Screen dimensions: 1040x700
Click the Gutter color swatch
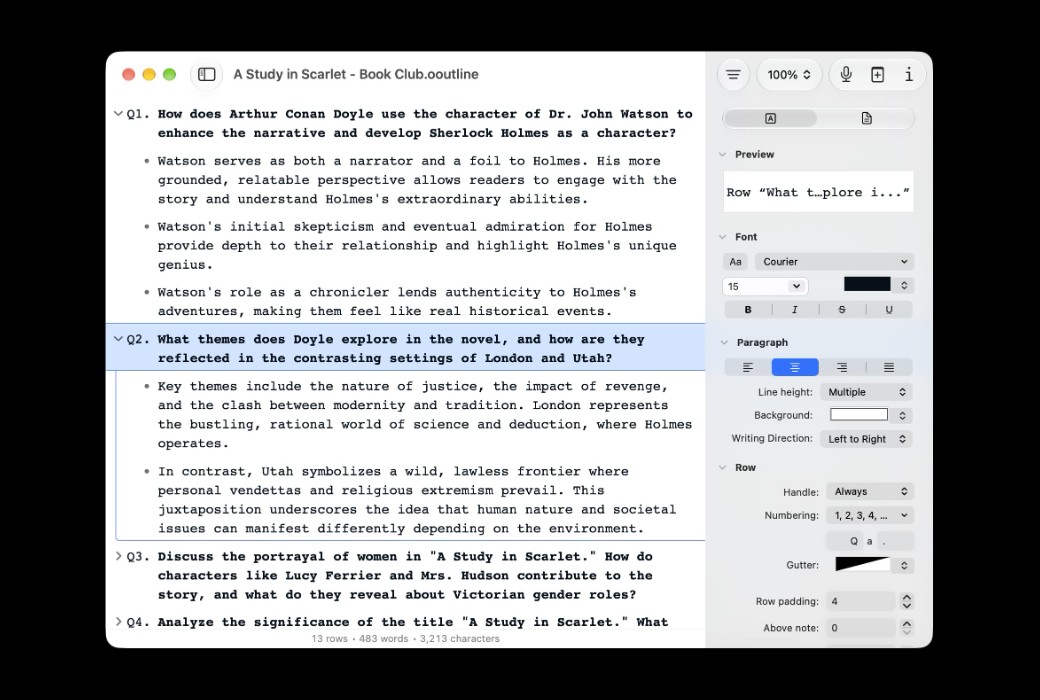pos(862,565)
